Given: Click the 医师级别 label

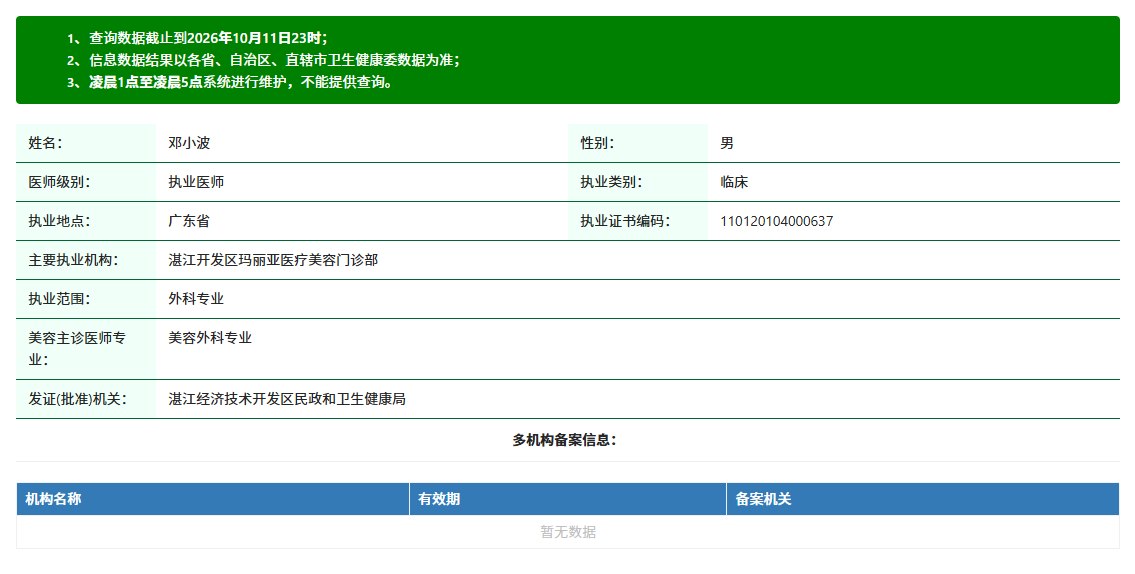Looking at the screenshot, I should pos(59,182).
